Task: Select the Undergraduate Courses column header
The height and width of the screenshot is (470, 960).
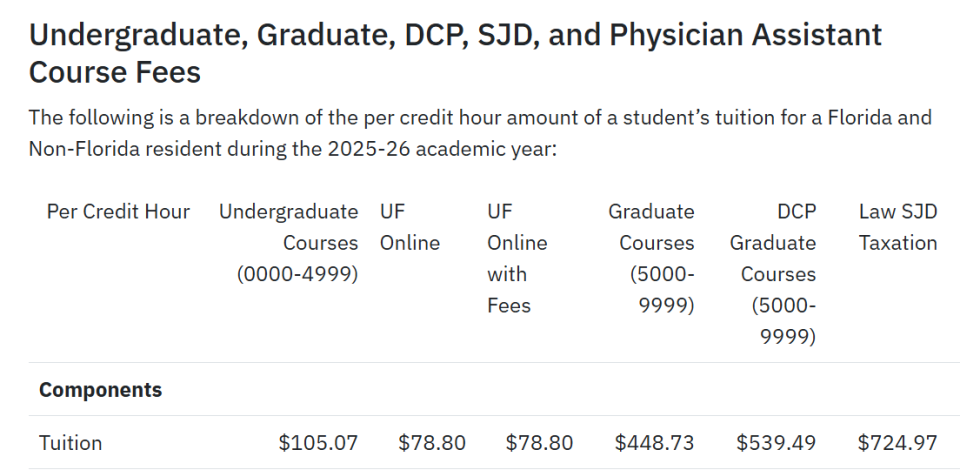Action: [x=288, y=242]
